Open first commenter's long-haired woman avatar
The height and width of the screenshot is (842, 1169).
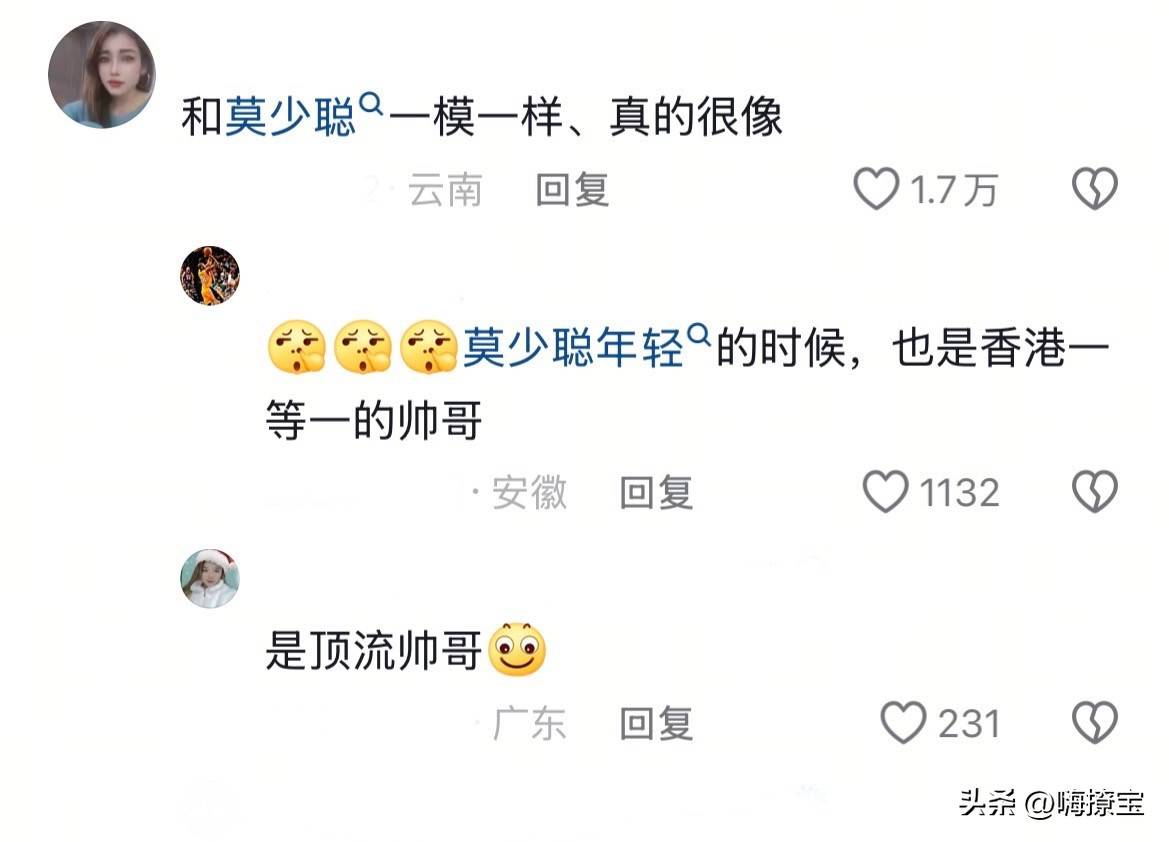(102, 75)
